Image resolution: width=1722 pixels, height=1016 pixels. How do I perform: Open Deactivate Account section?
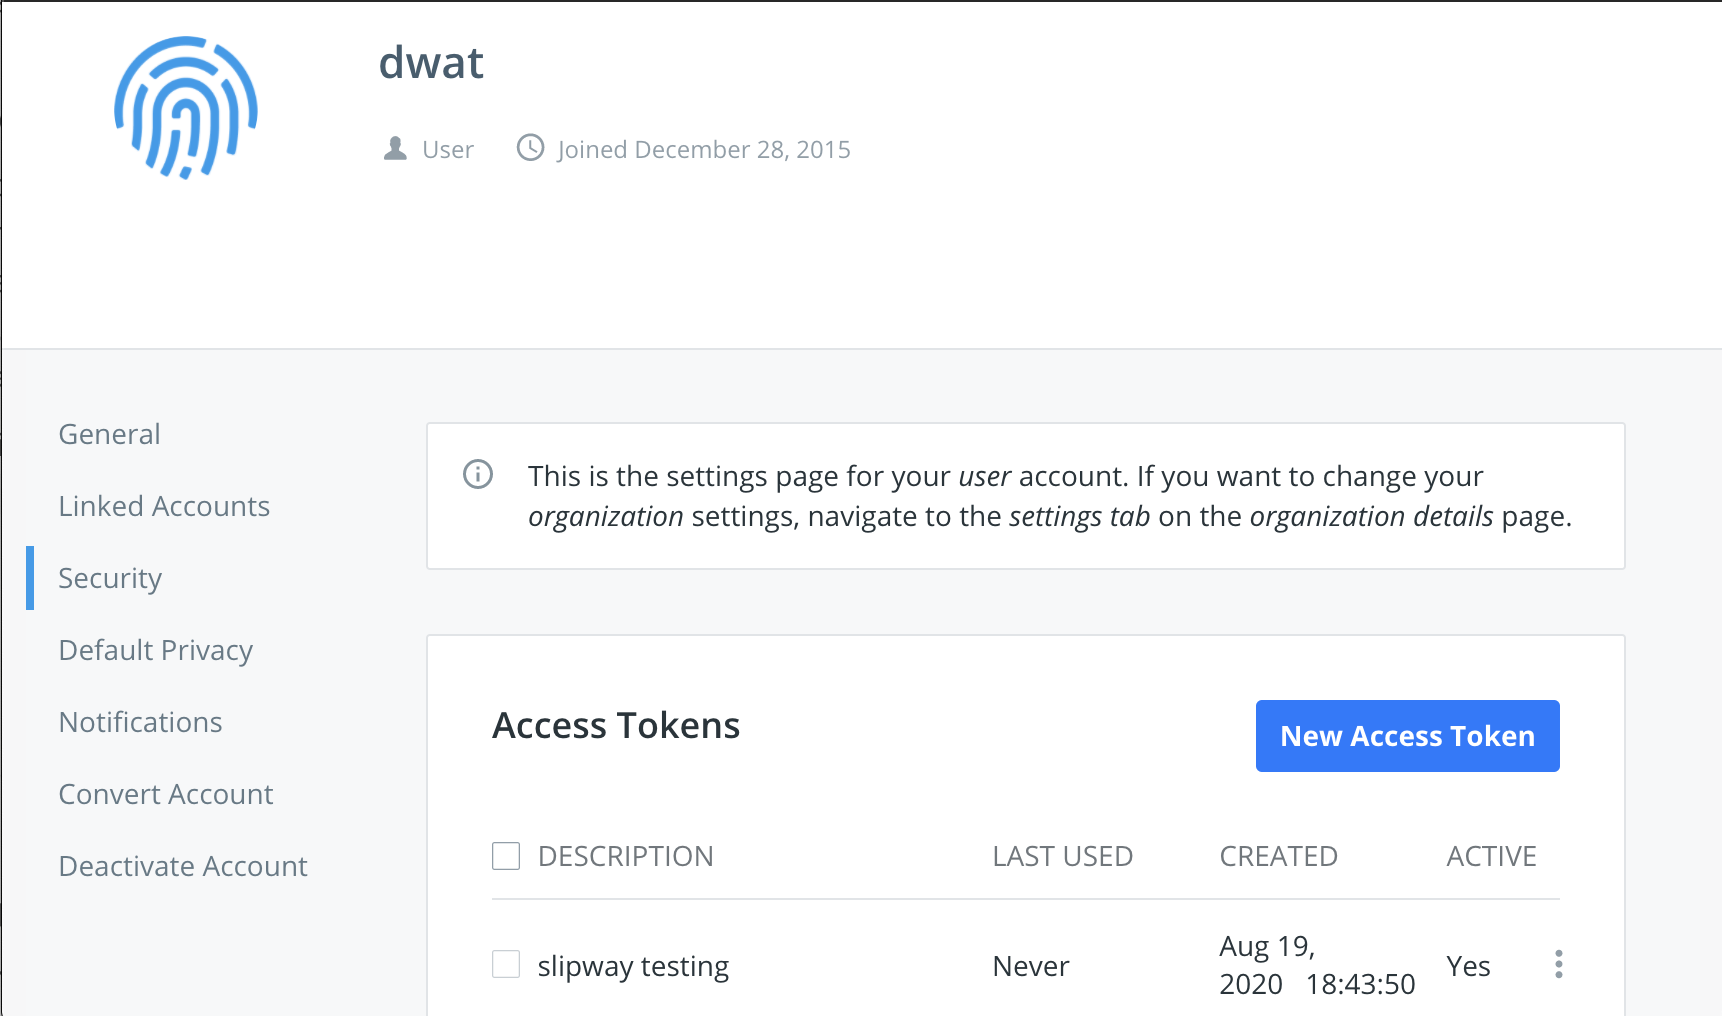tap(183, 866)
